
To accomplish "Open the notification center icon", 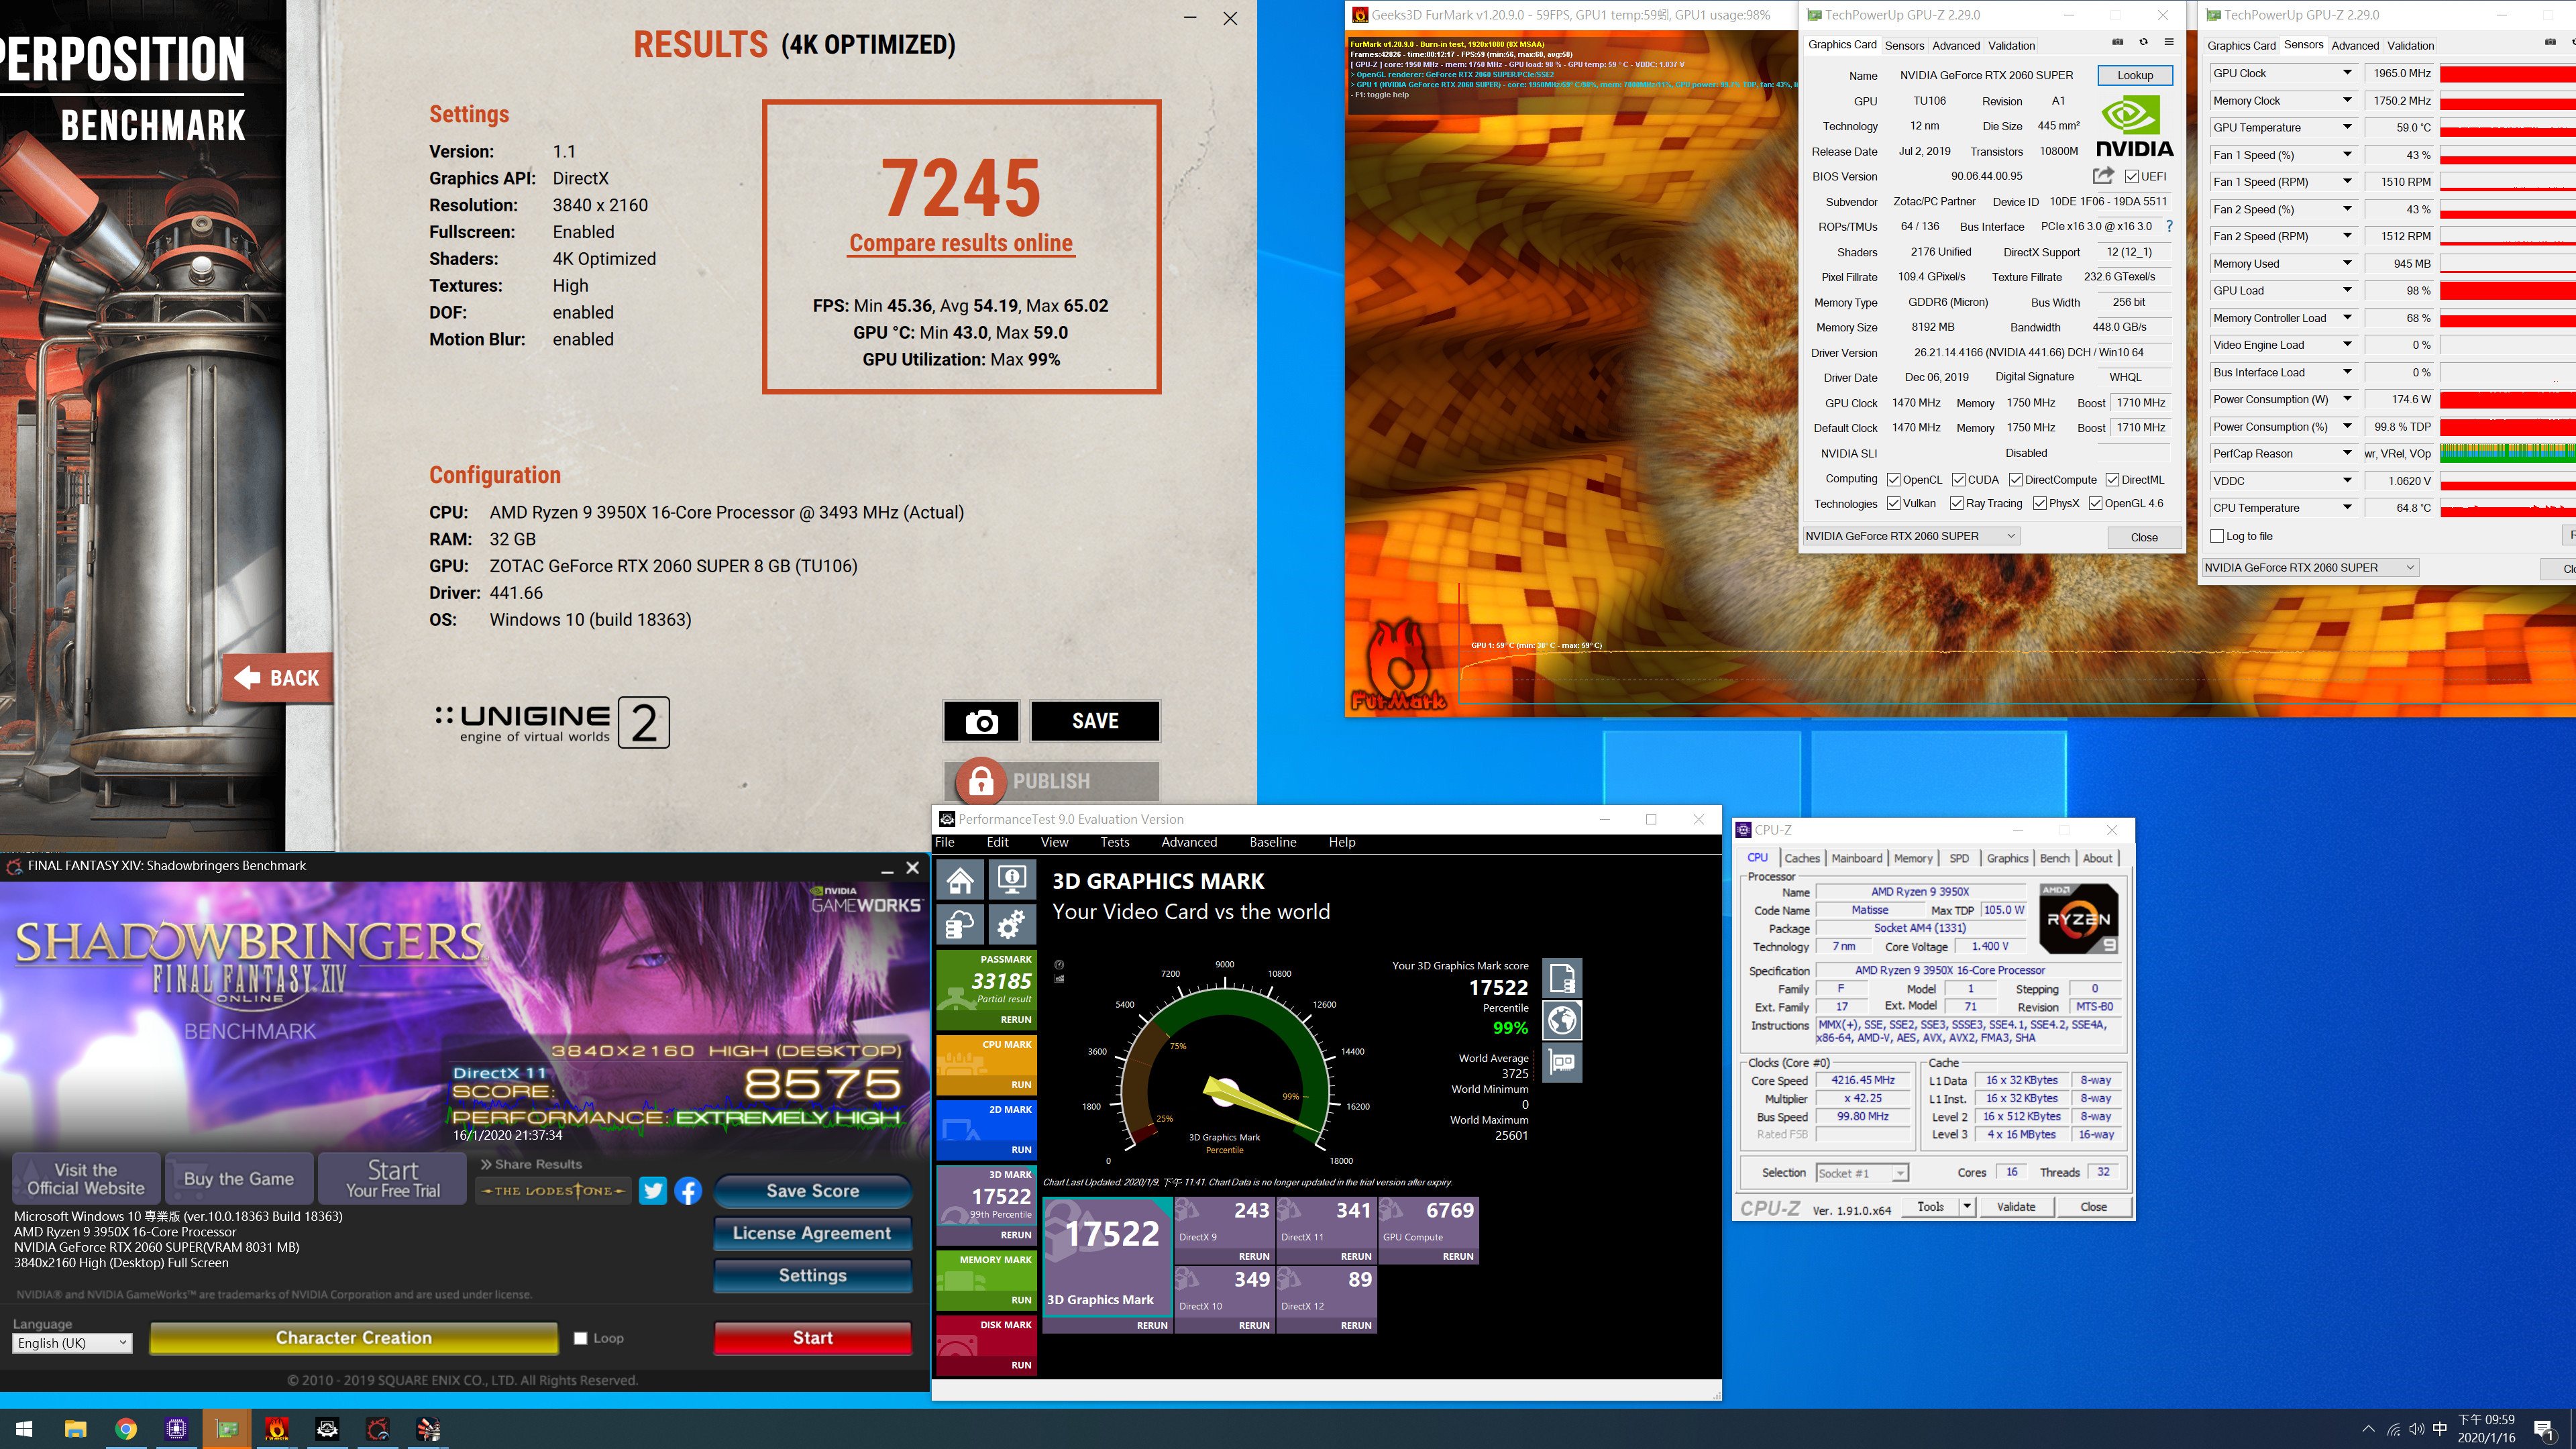I will tap(2544, 1429).
